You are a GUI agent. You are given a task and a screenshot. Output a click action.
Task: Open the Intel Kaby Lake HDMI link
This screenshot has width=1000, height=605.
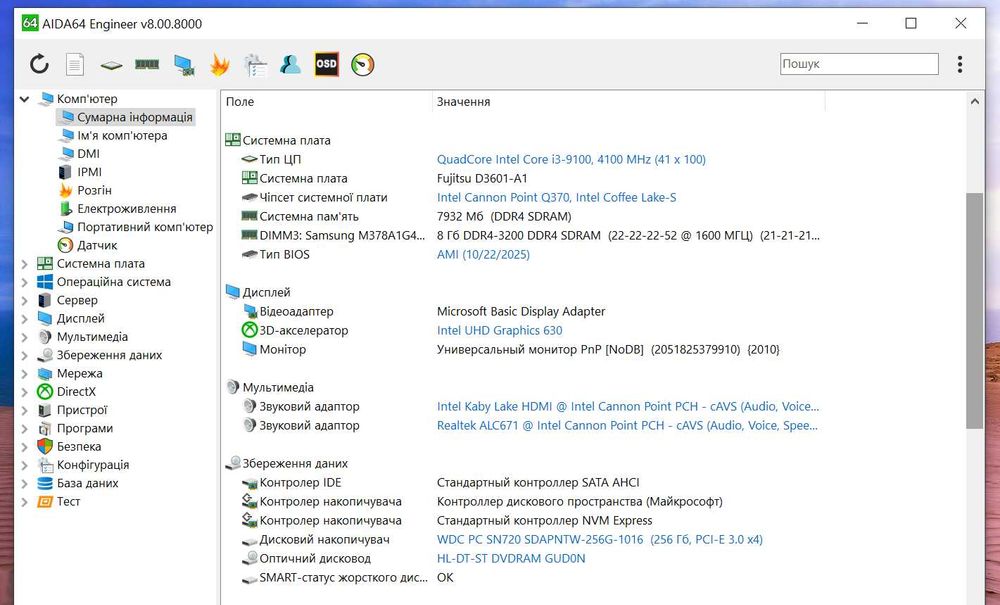pyautogui.click(x=628, y=406)
